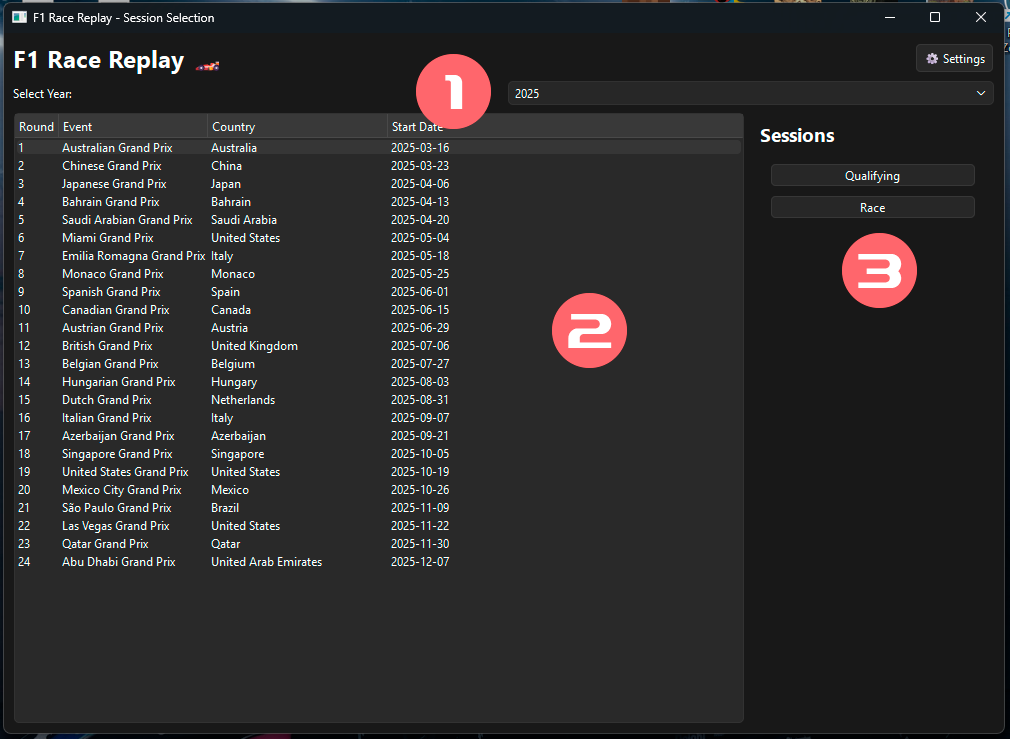Select the Japanese Grand Prix event
The image size is (1010, 739).
113,184
